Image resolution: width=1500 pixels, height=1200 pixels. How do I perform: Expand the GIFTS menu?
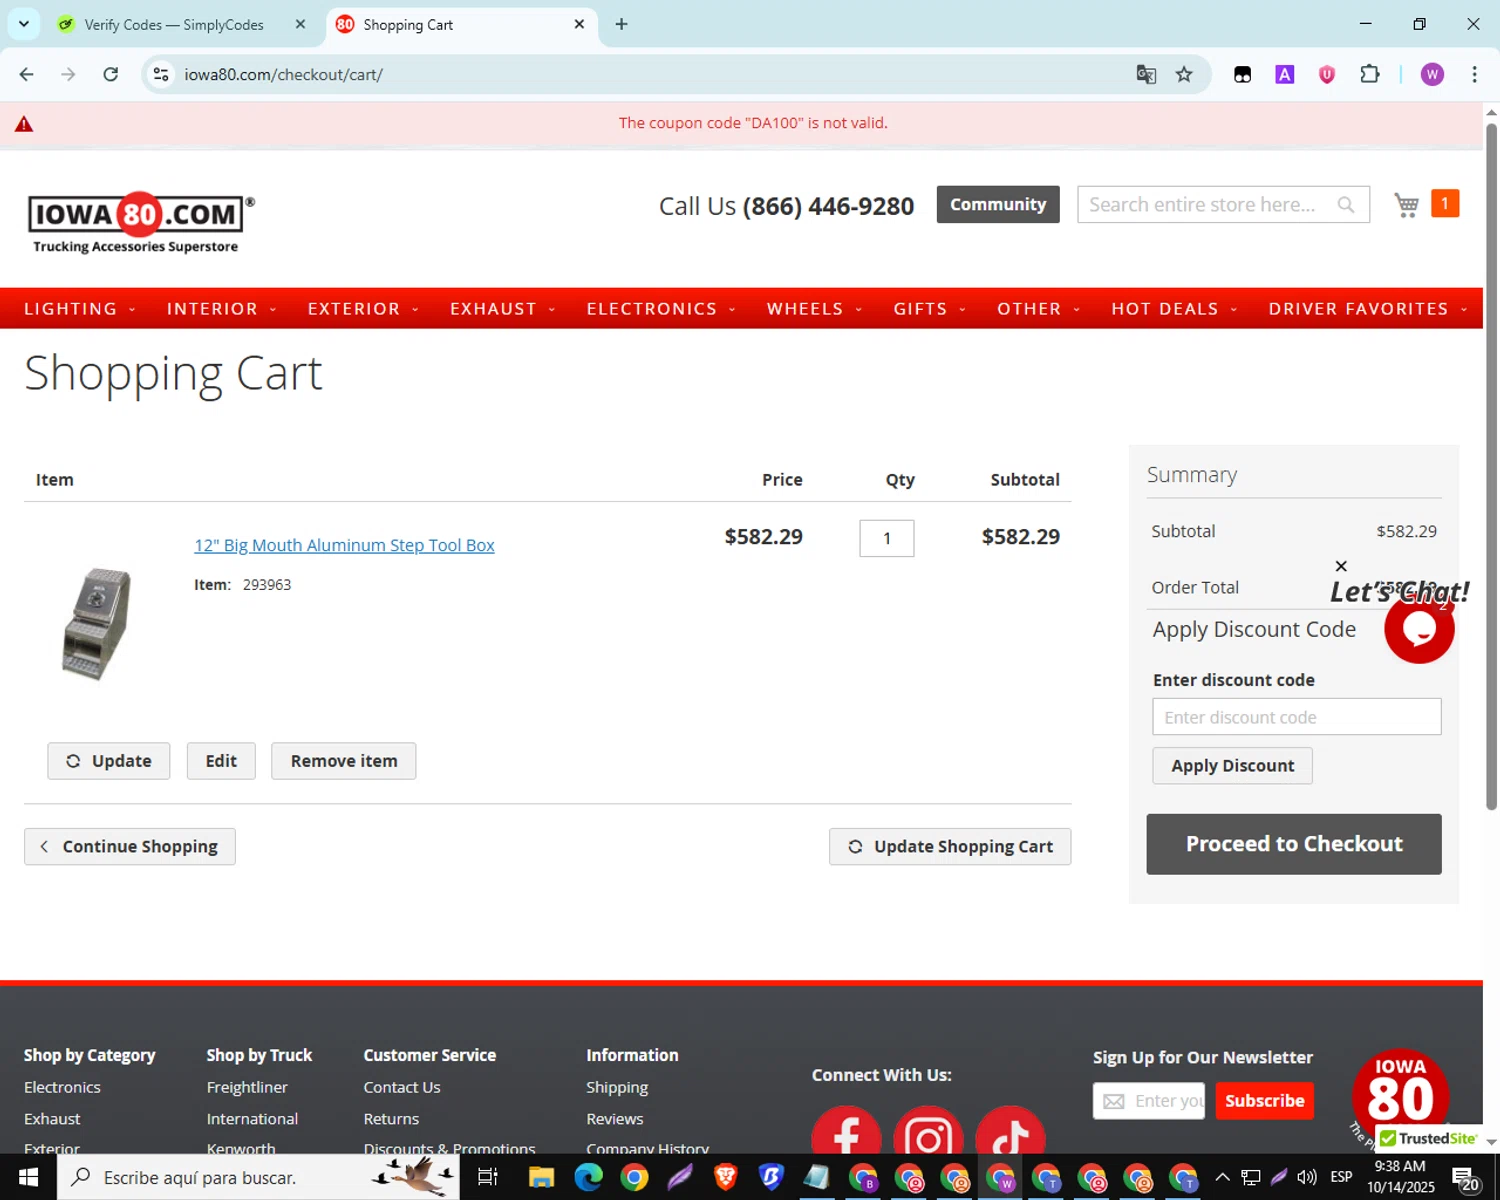click(929, 309)
